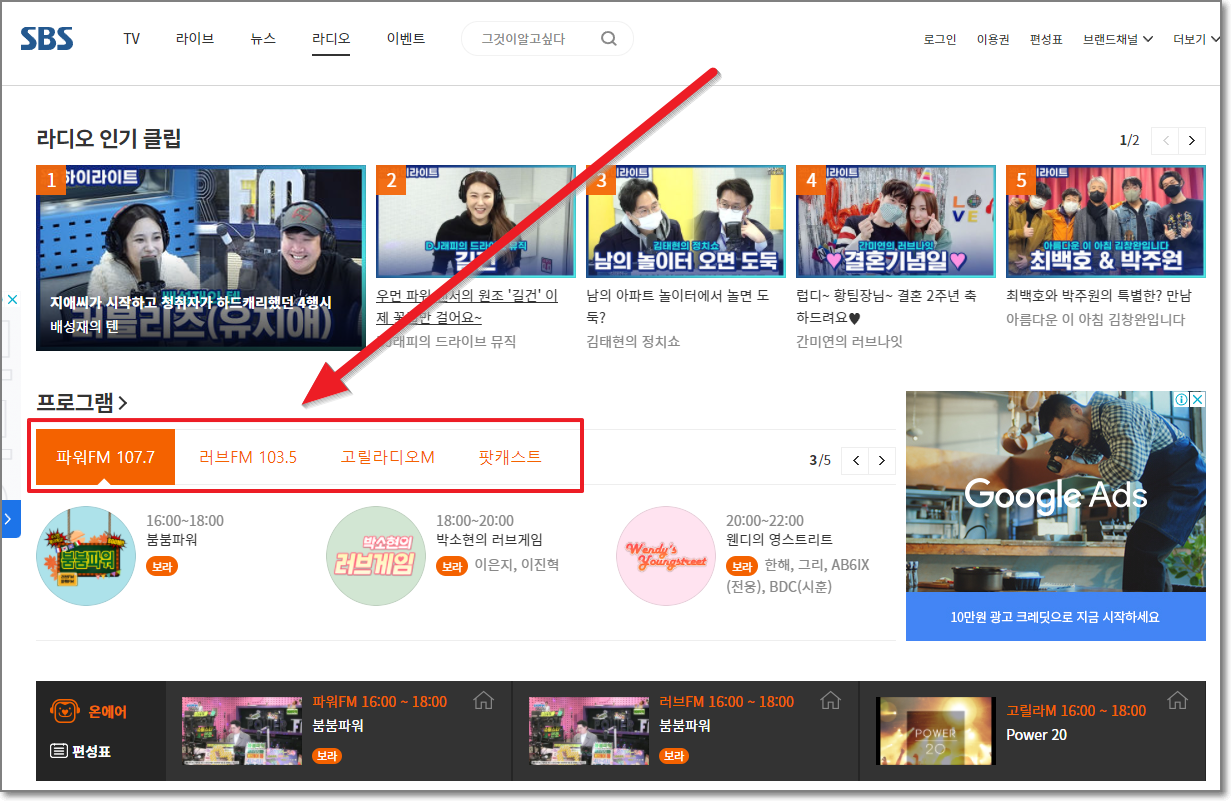Open Power 20 title in 고릴라M card

(1036, 735)
